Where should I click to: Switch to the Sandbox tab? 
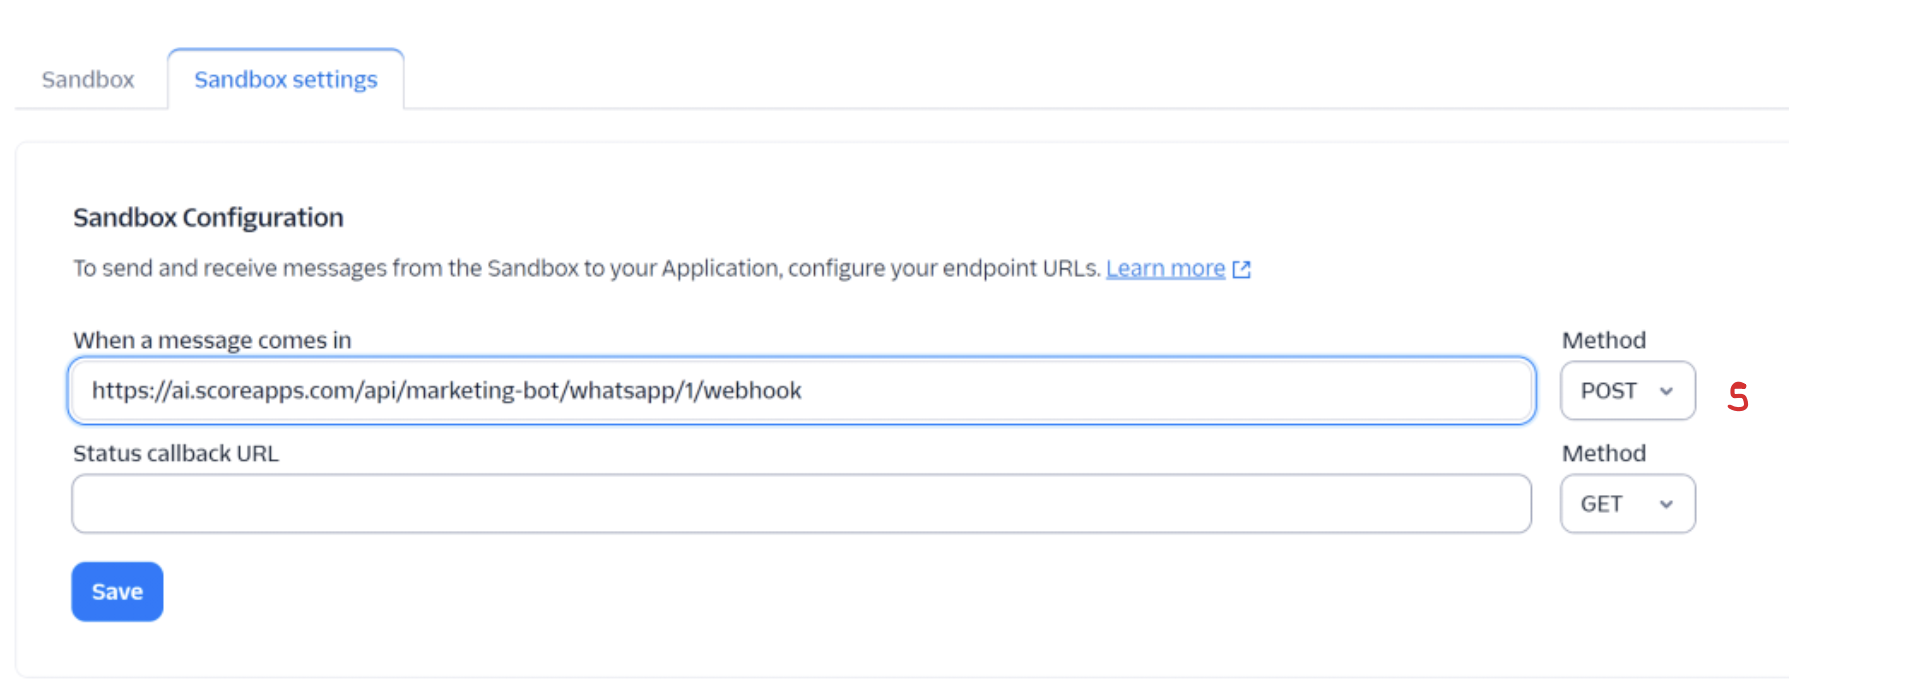pyautogui.click(x=88, y=79)
